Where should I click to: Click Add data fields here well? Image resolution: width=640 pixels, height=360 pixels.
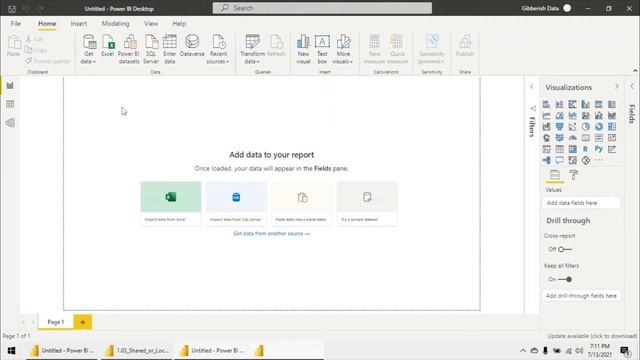coord(581,203)
